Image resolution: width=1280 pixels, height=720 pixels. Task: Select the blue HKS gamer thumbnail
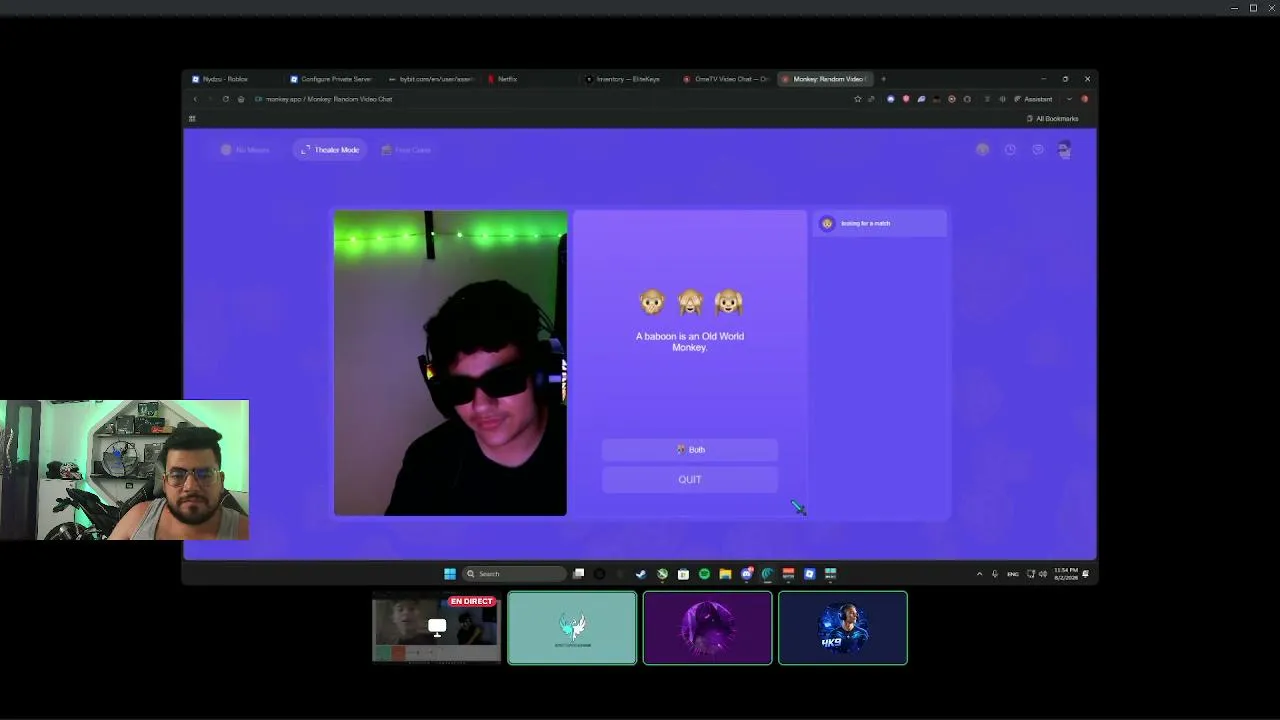click(x=843, y=628)
